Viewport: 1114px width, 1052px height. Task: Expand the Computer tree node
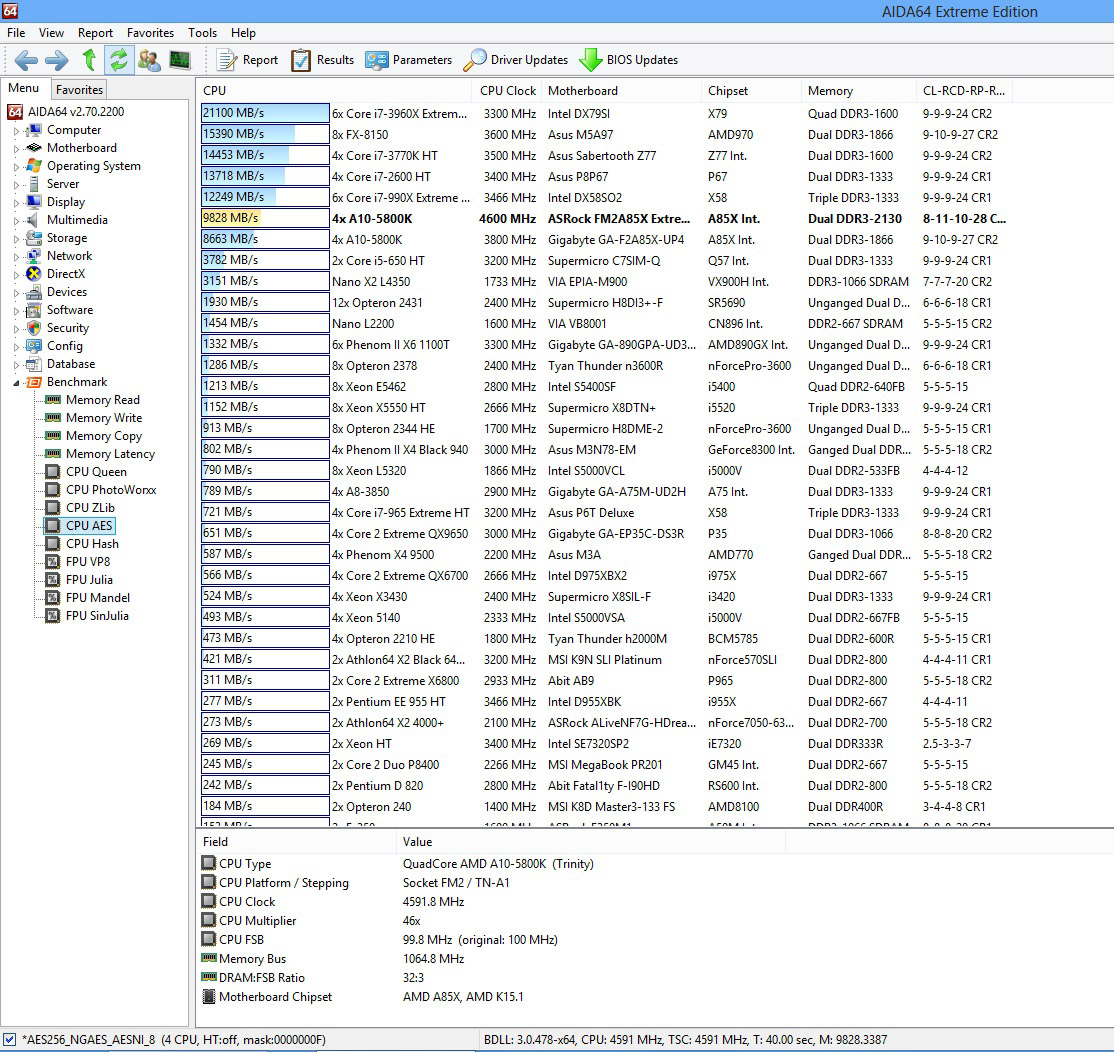(x=16, y=131)
